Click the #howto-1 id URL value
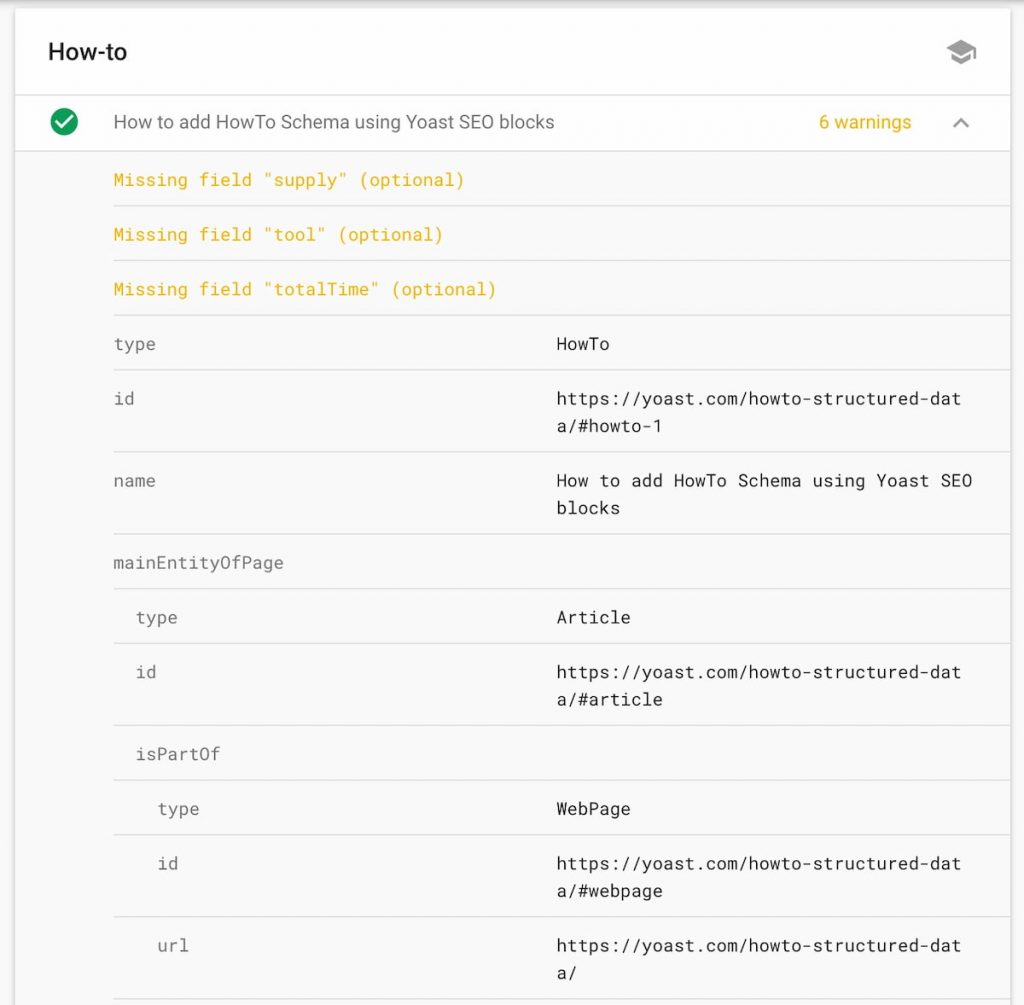The width and height of the screenshot is (1024, 1005). [757, 412]
